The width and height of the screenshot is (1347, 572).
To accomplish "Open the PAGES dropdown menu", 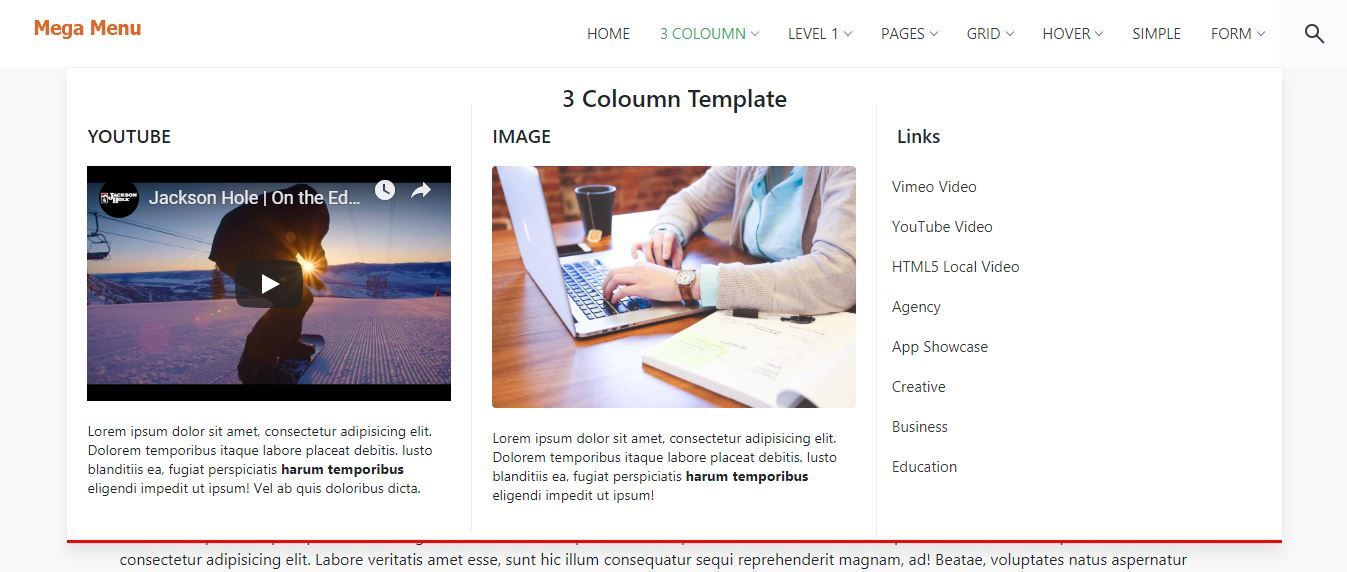I will 909,34.
